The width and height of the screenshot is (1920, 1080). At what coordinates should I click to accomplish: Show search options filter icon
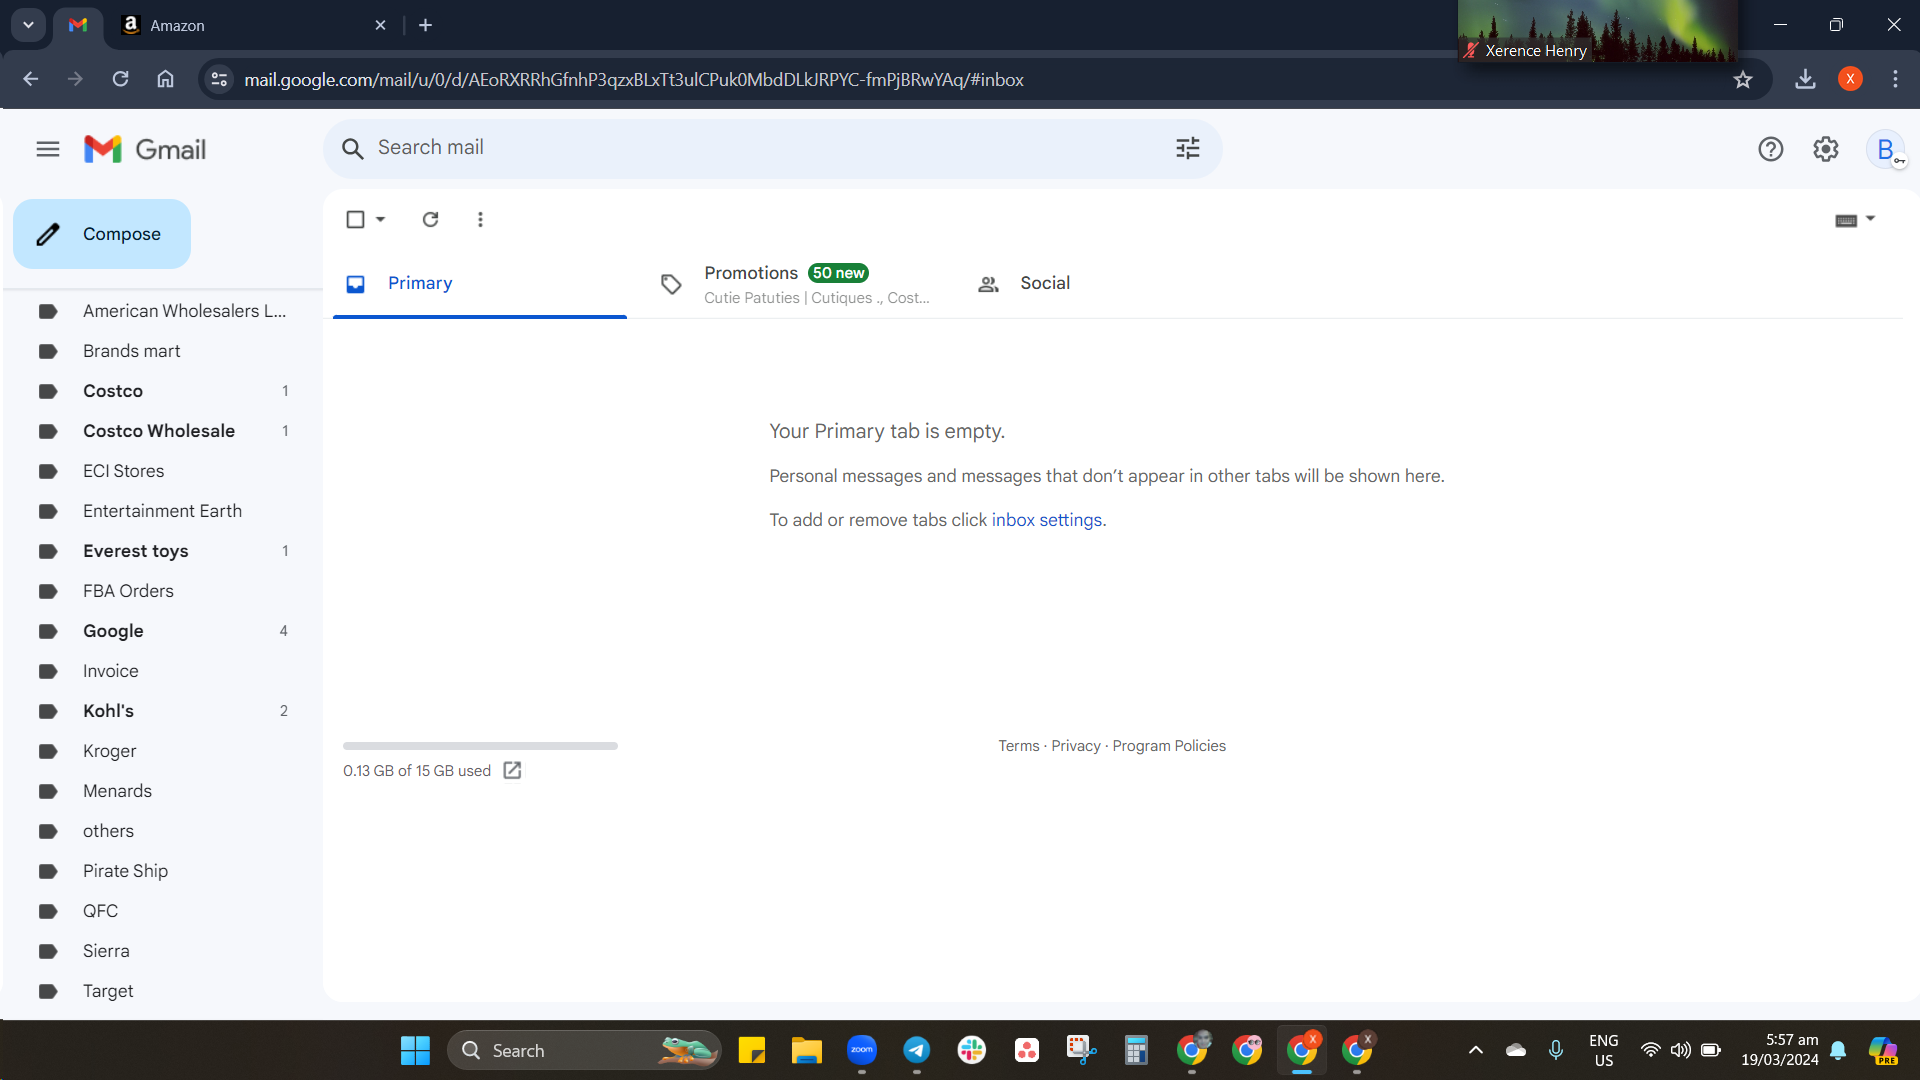click(x=1187, y=149)
